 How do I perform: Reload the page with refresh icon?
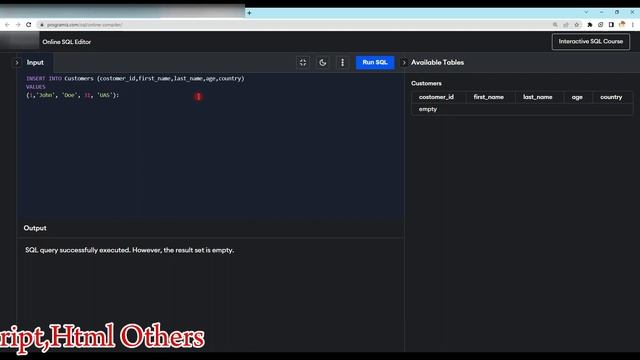pos(29,25)
